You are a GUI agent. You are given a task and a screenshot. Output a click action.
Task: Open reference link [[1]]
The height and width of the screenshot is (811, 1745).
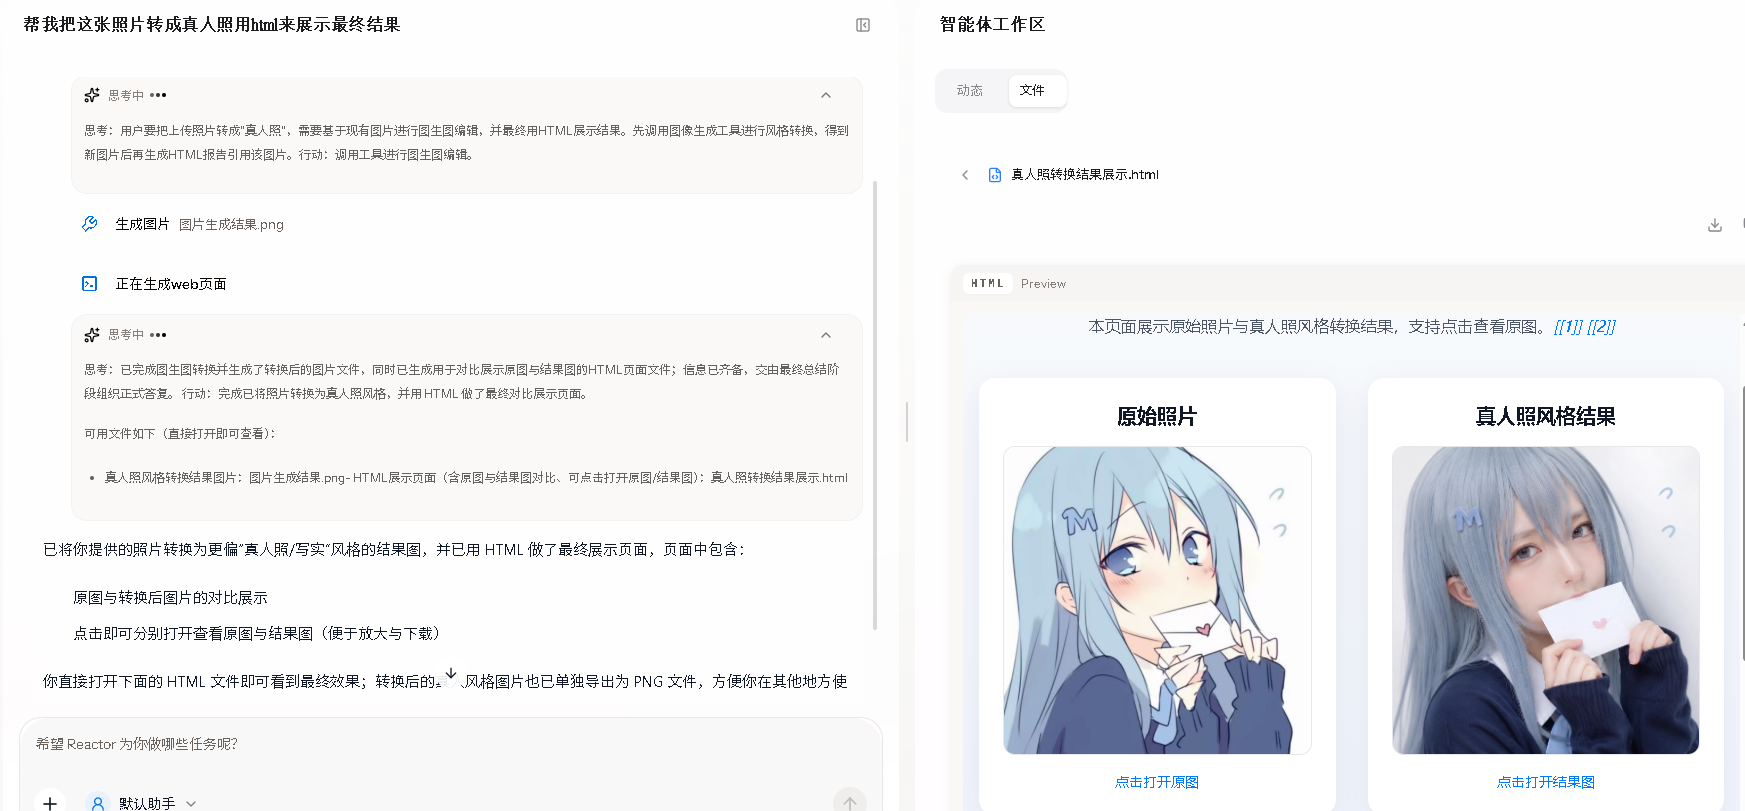(1568, 327)
